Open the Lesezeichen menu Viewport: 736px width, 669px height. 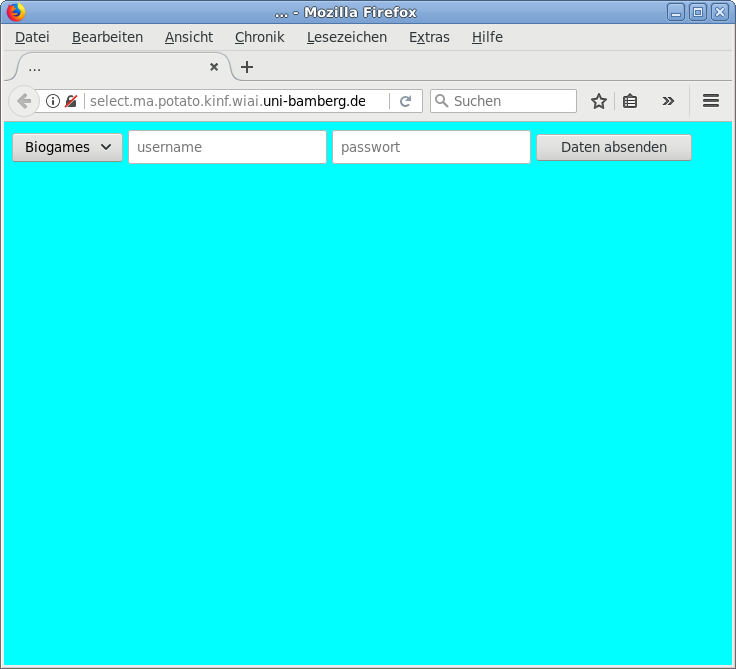[x=346, y=37]
